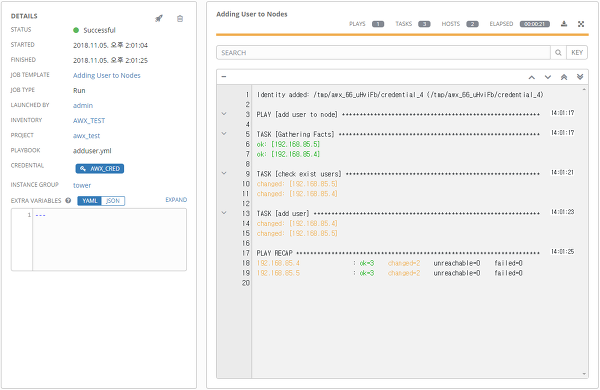This screenshot has width=600, height=390.
Task: Collapse the PLAY add user to node section
Action: (x=224, y=114)
